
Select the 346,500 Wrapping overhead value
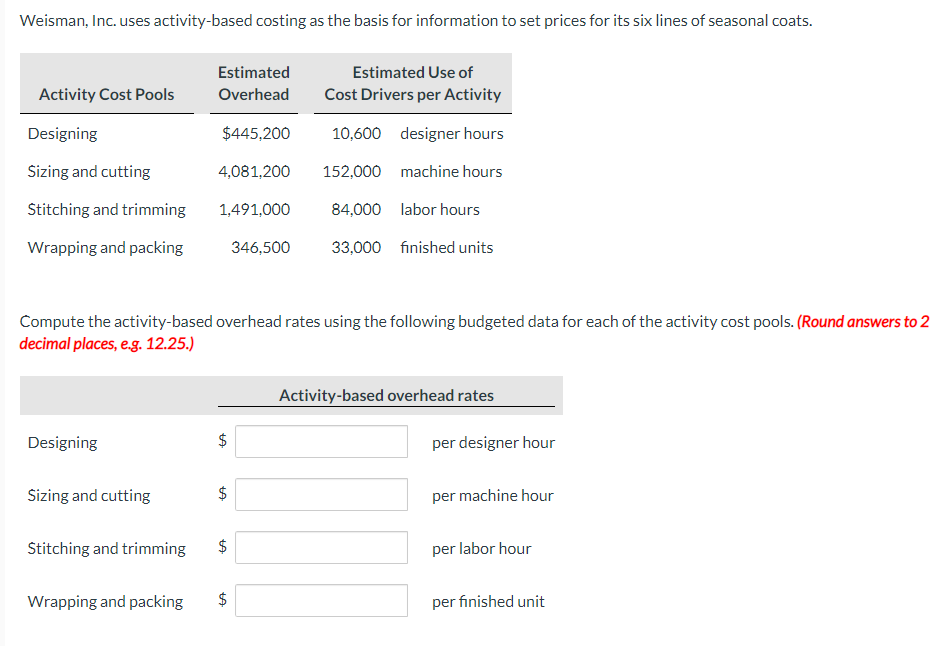coord(262,247)
